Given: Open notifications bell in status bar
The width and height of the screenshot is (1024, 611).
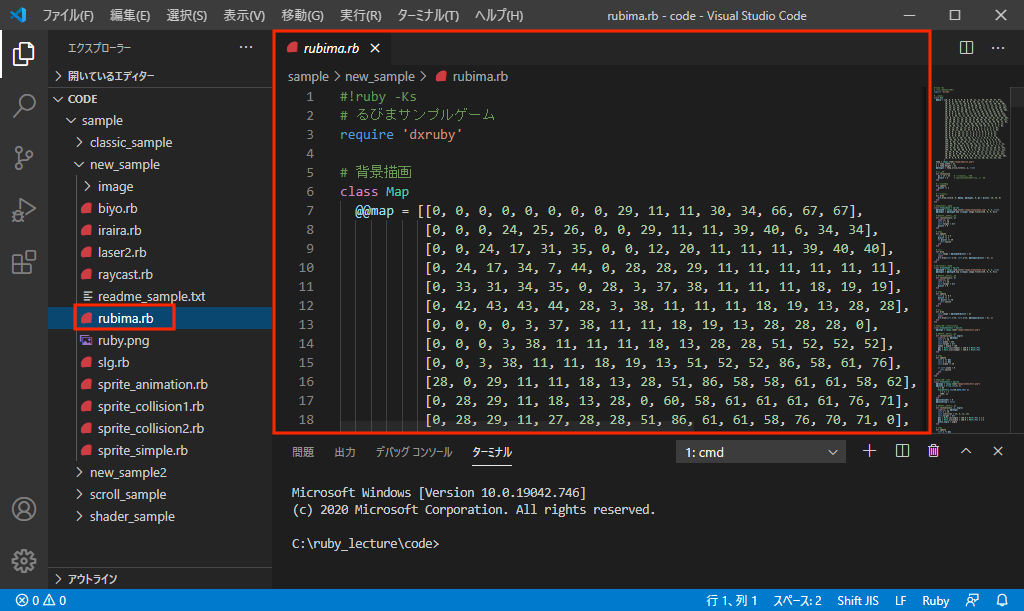Looking at the screenshot, I should (x=1002, y=601).
